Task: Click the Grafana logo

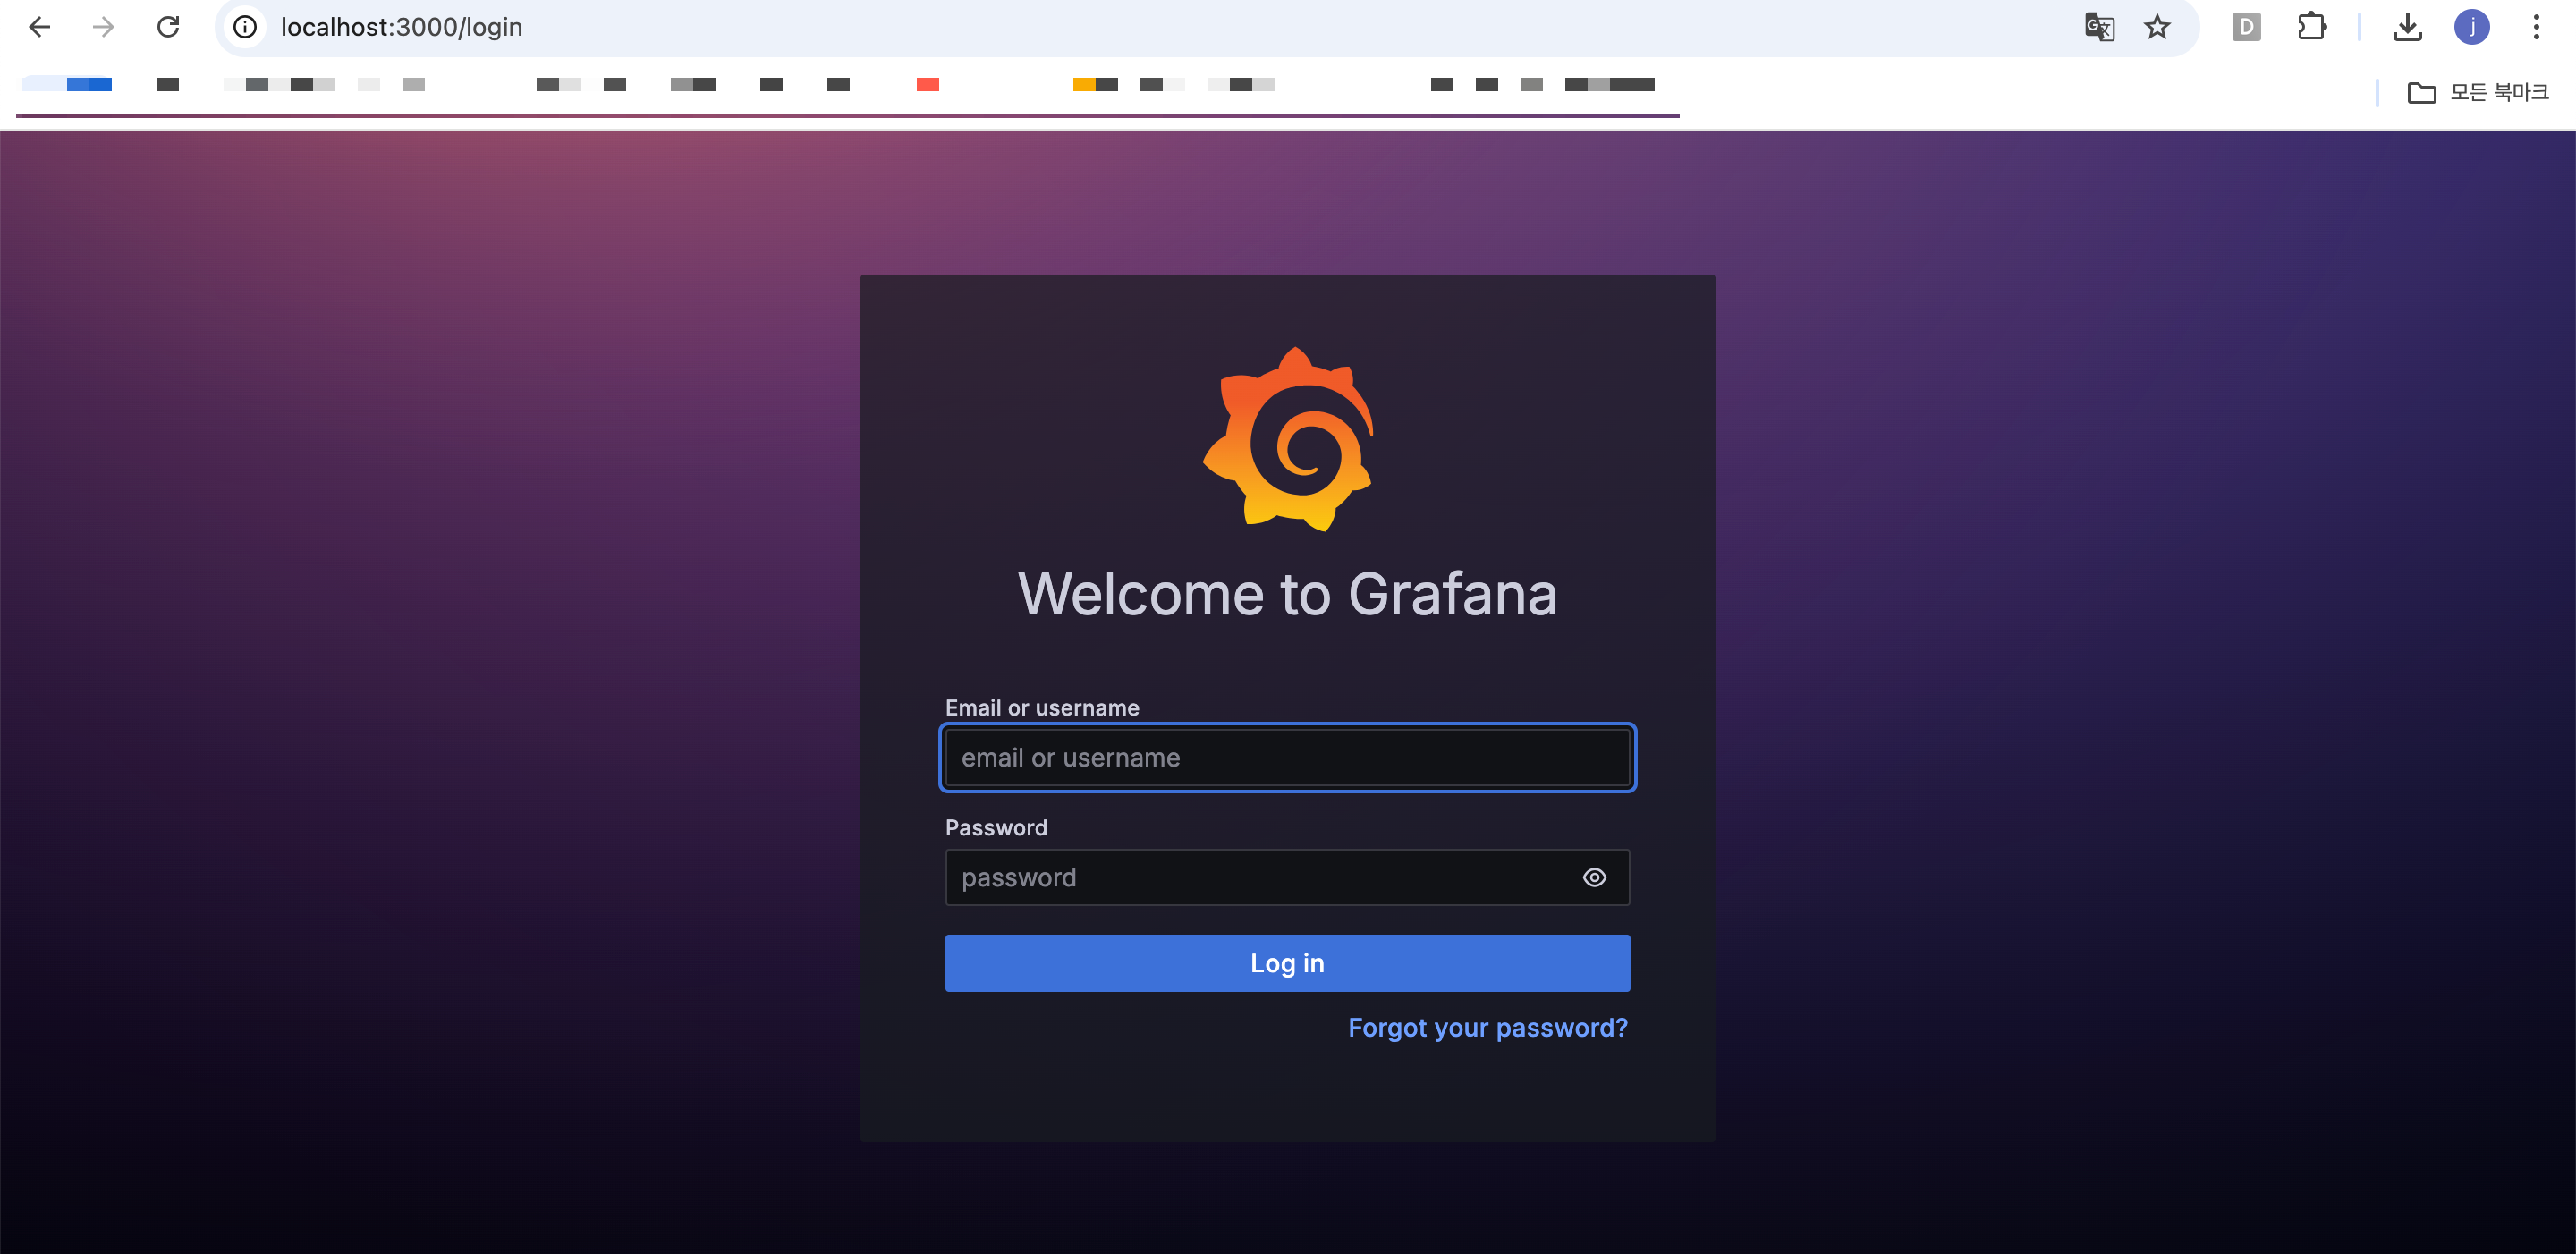Action: click(1288, 439)
